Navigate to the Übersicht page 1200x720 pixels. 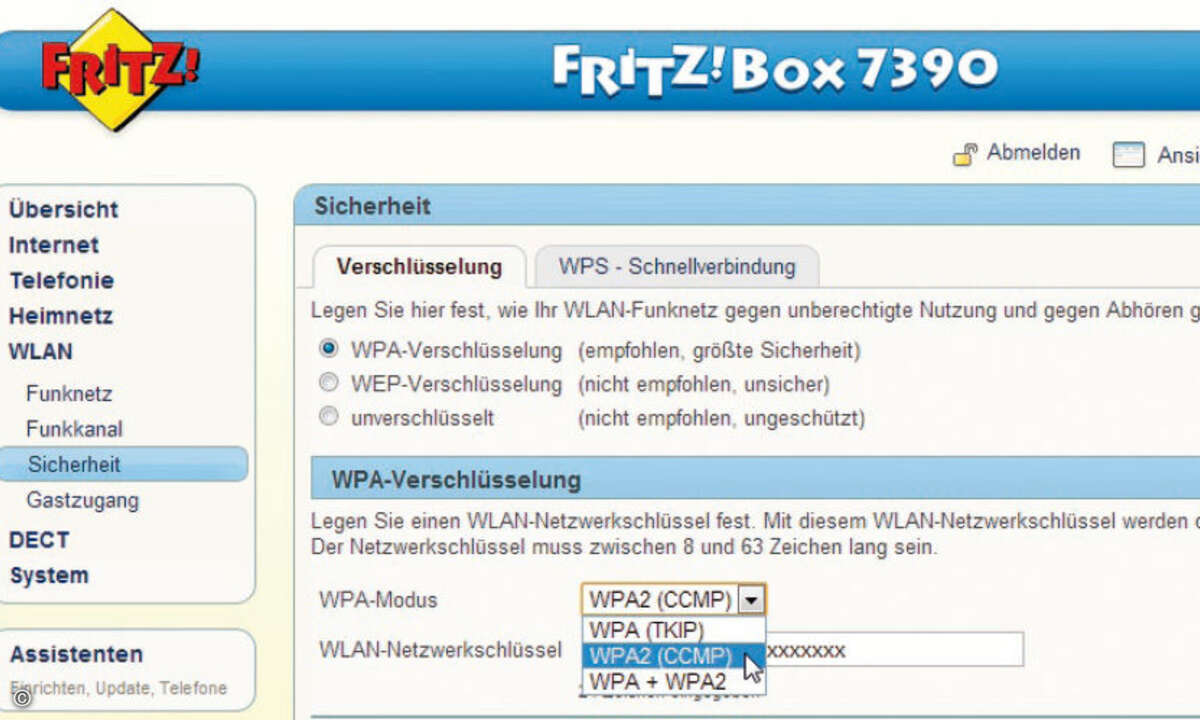pyautogui.click(x=64, y=209)
